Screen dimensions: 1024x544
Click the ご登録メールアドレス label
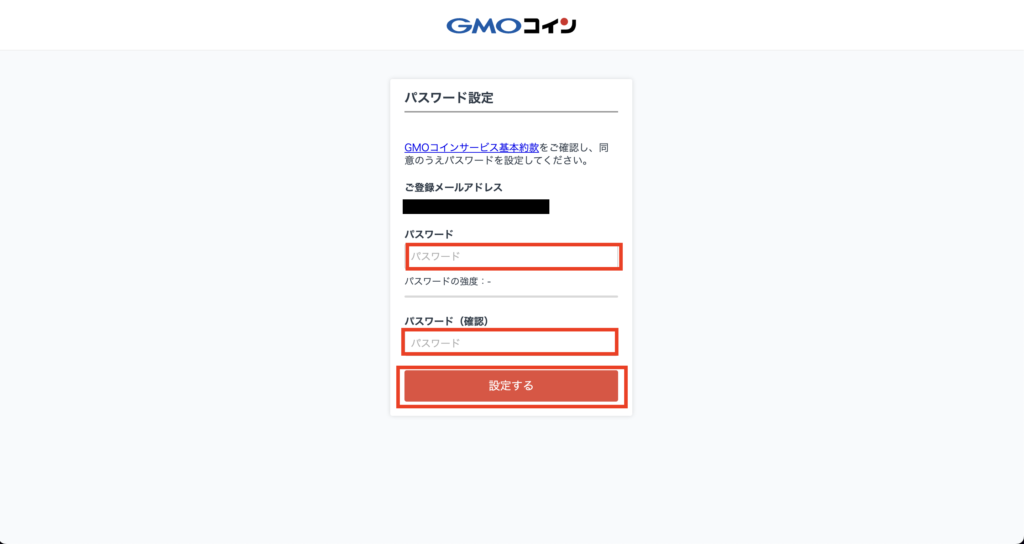pos(453,187)
